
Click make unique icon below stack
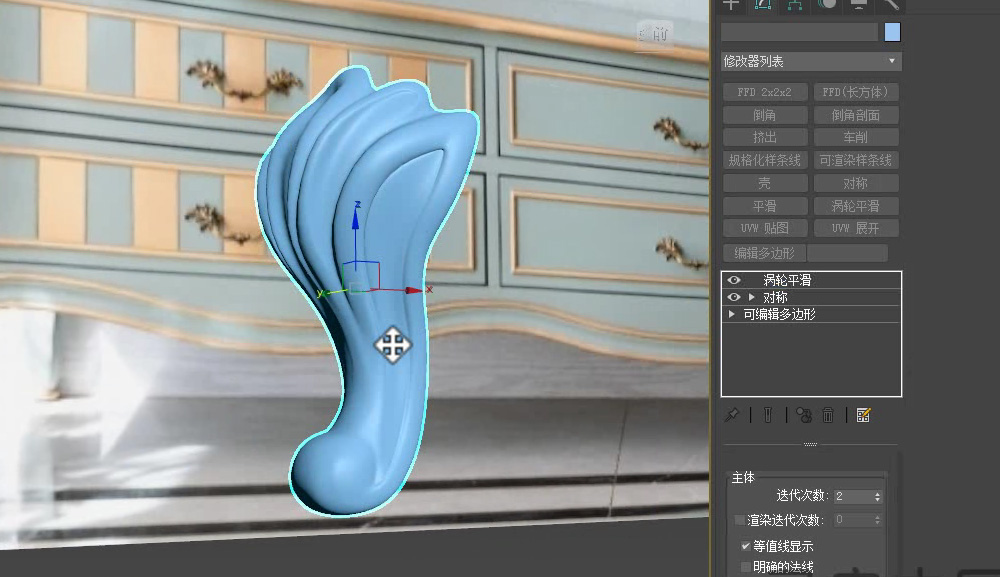coord(804,415)
